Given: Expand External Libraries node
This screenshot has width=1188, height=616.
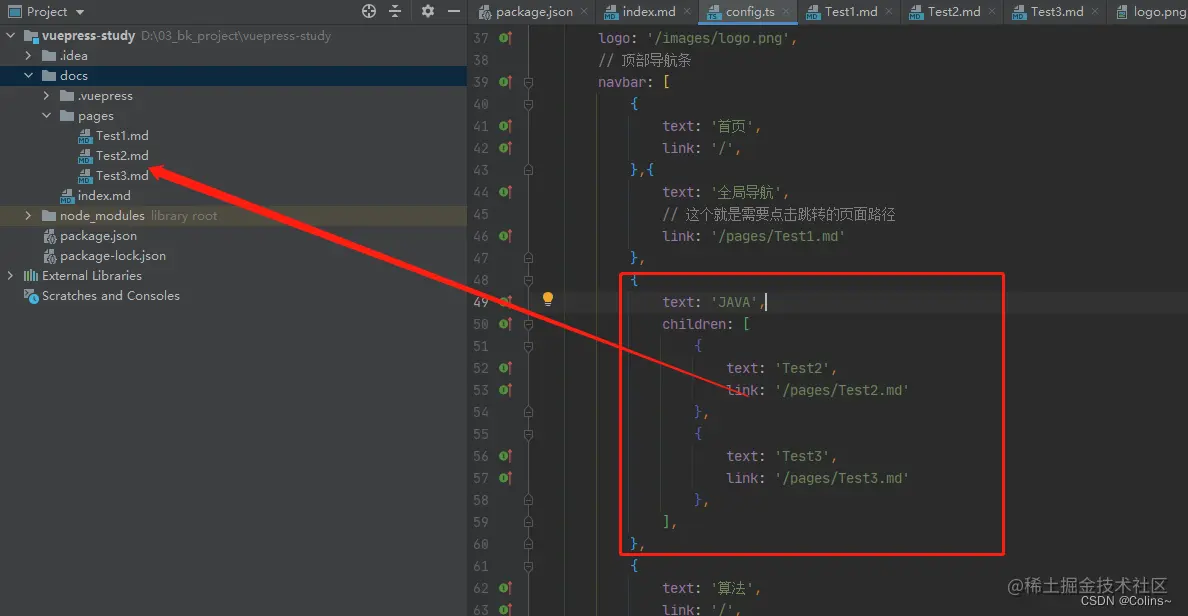Looking at the screenshot, I should click(11, 276).
